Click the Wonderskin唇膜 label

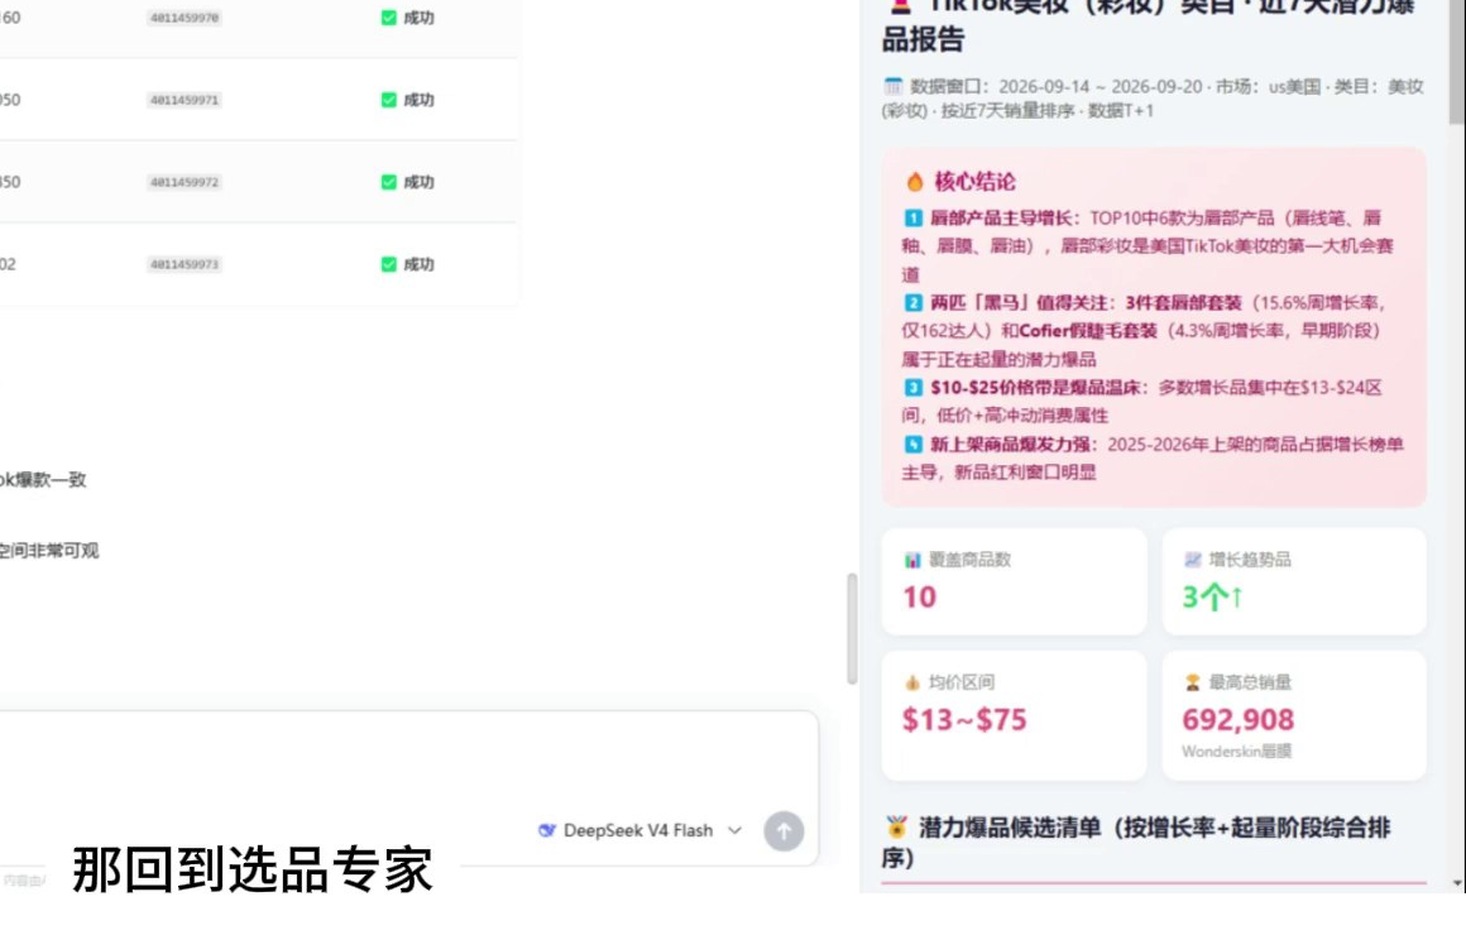point(1236,751)
